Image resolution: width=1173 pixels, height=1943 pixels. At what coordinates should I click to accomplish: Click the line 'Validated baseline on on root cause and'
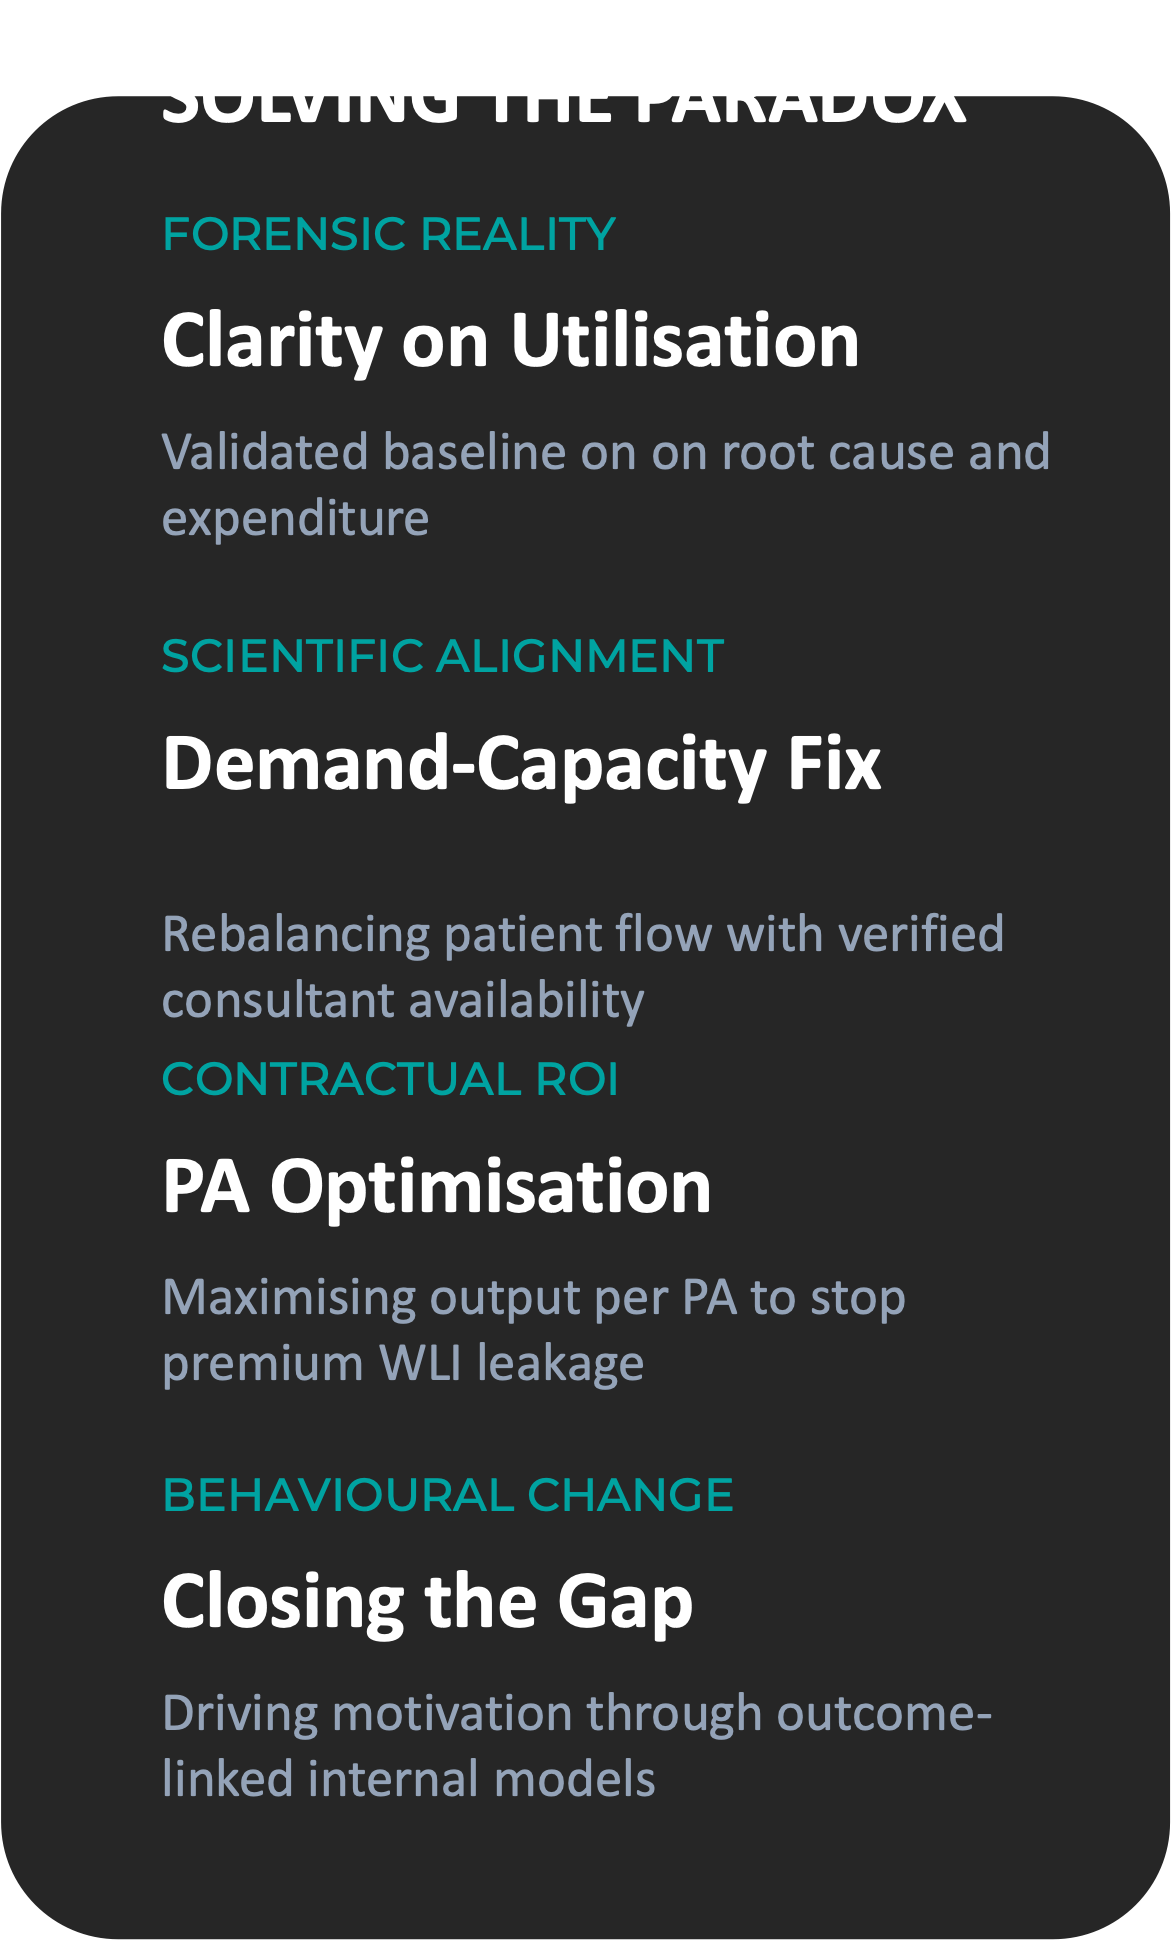tap(606, 452)
